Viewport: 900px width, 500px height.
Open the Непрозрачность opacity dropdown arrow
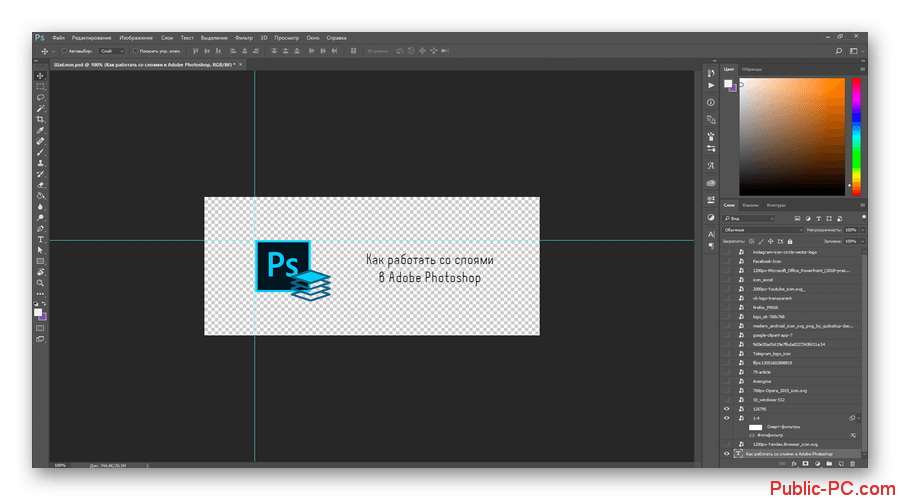(x=862, y=230)
